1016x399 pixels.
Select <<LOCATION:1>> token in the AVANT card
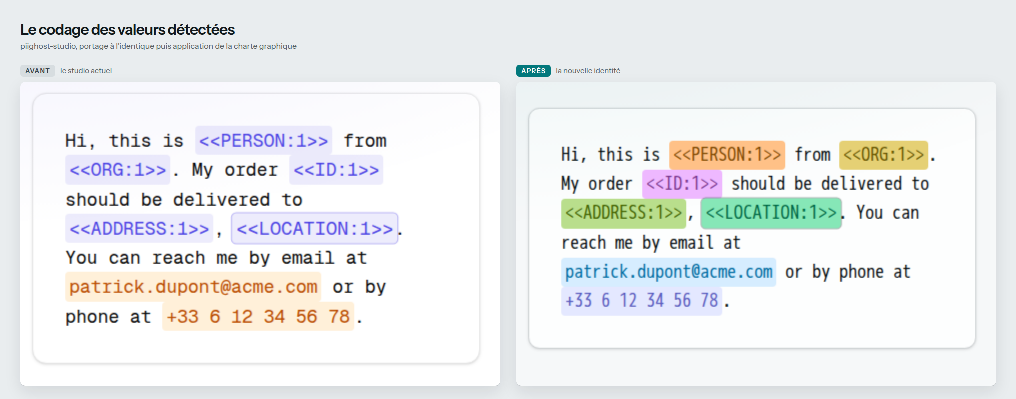(314, 229)
